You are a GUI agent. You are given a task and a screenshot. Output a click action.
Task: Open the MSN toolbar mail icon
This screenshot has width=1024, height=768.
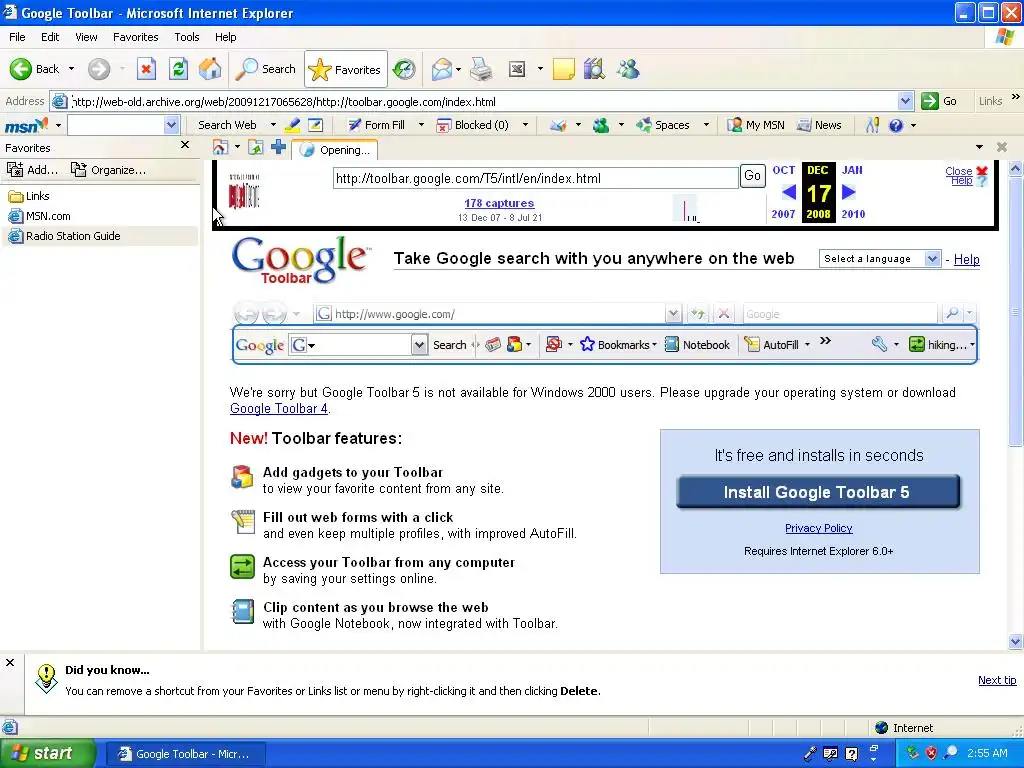point(558,125)
